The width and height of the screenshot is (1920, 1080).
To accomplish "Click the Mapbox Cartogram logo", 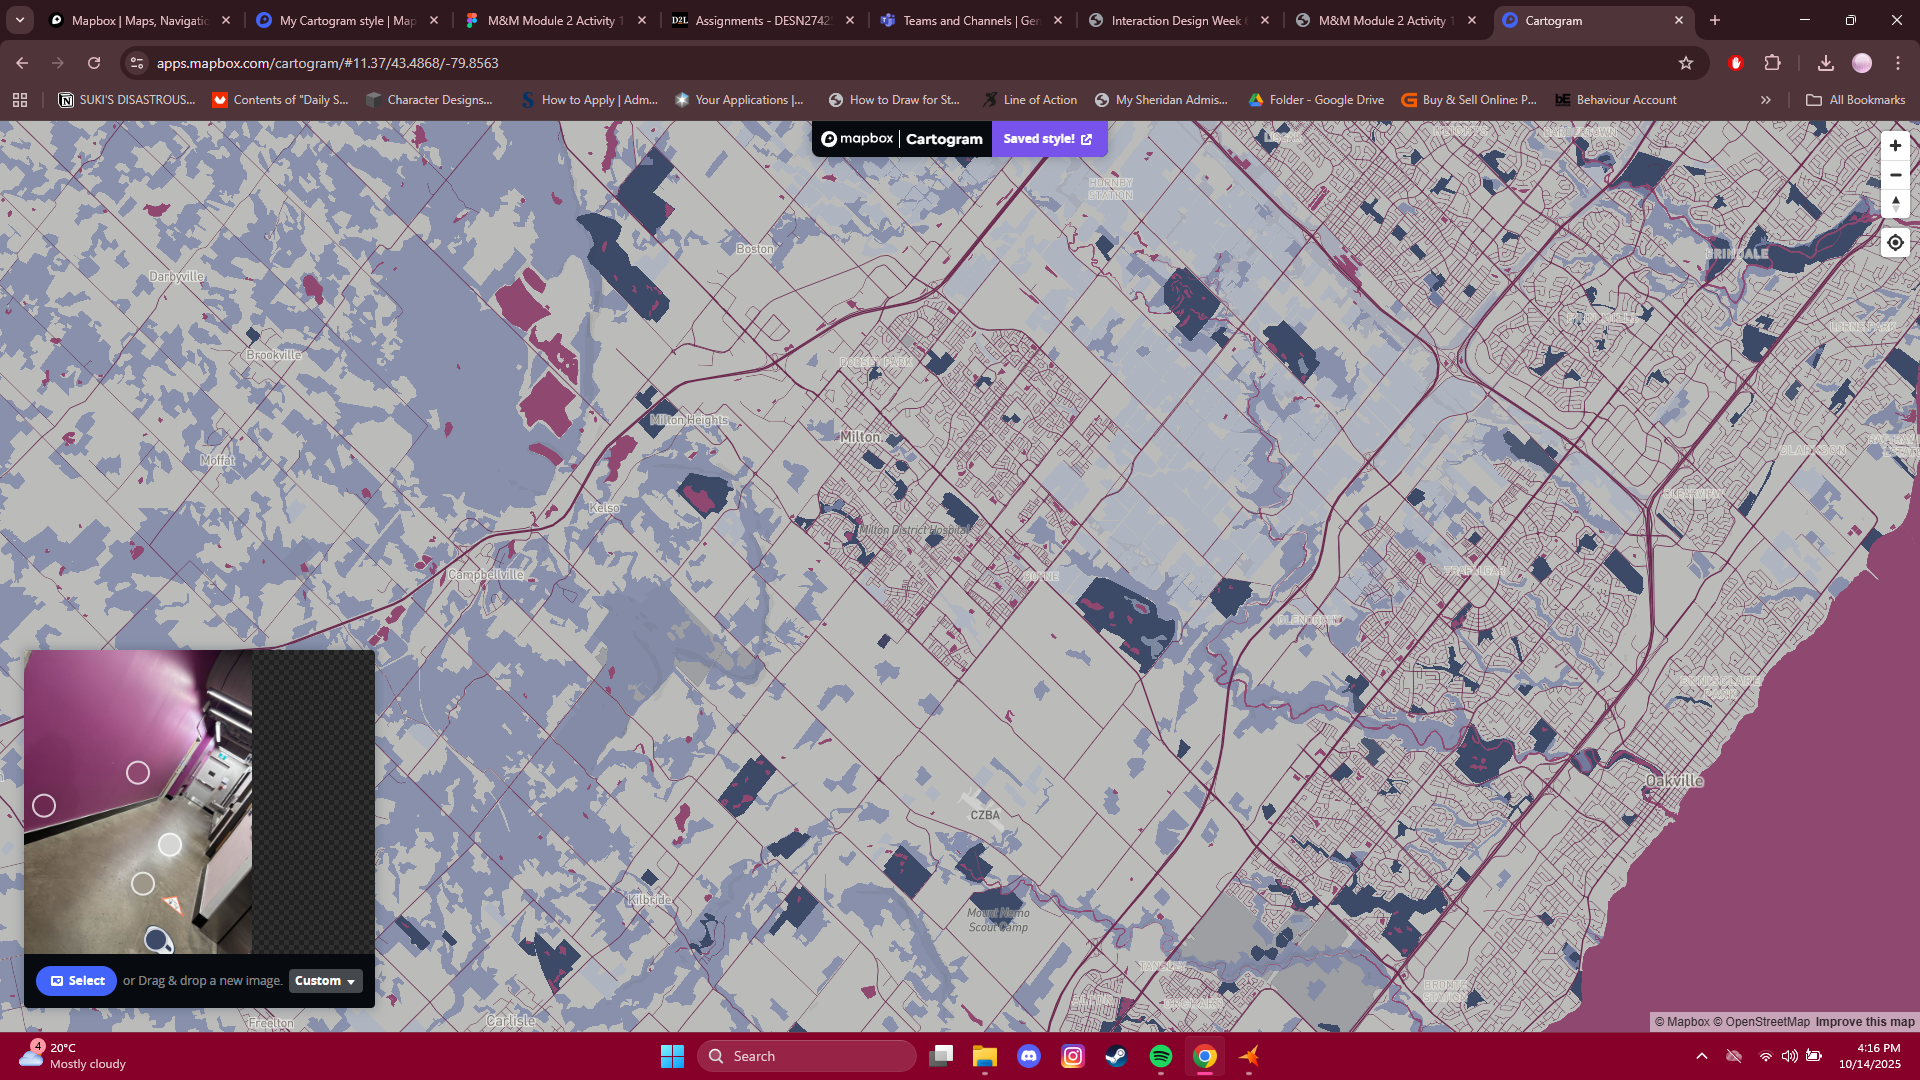I will pyautogui.click(x=899, y=139).
